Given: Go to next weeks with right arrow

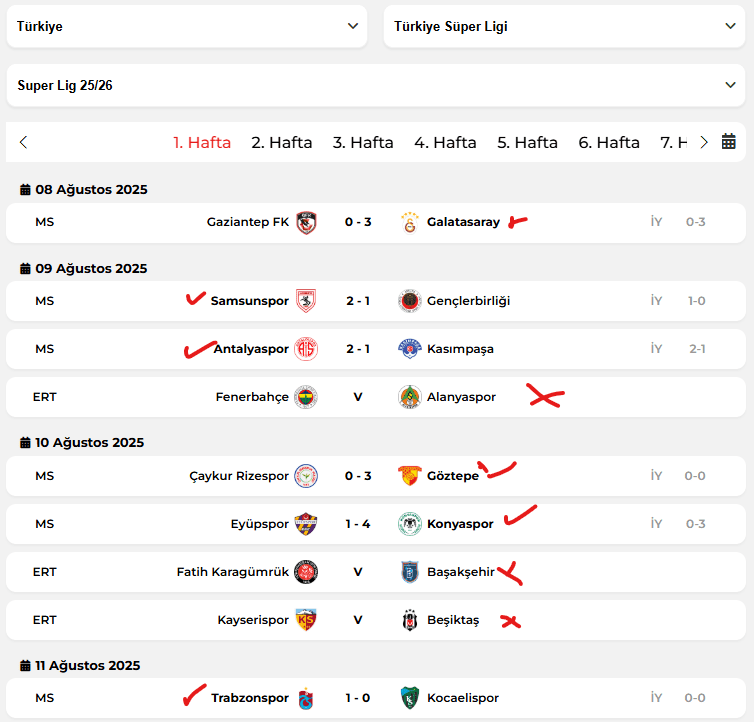Looking at the screenshot, I should [704, 142].
